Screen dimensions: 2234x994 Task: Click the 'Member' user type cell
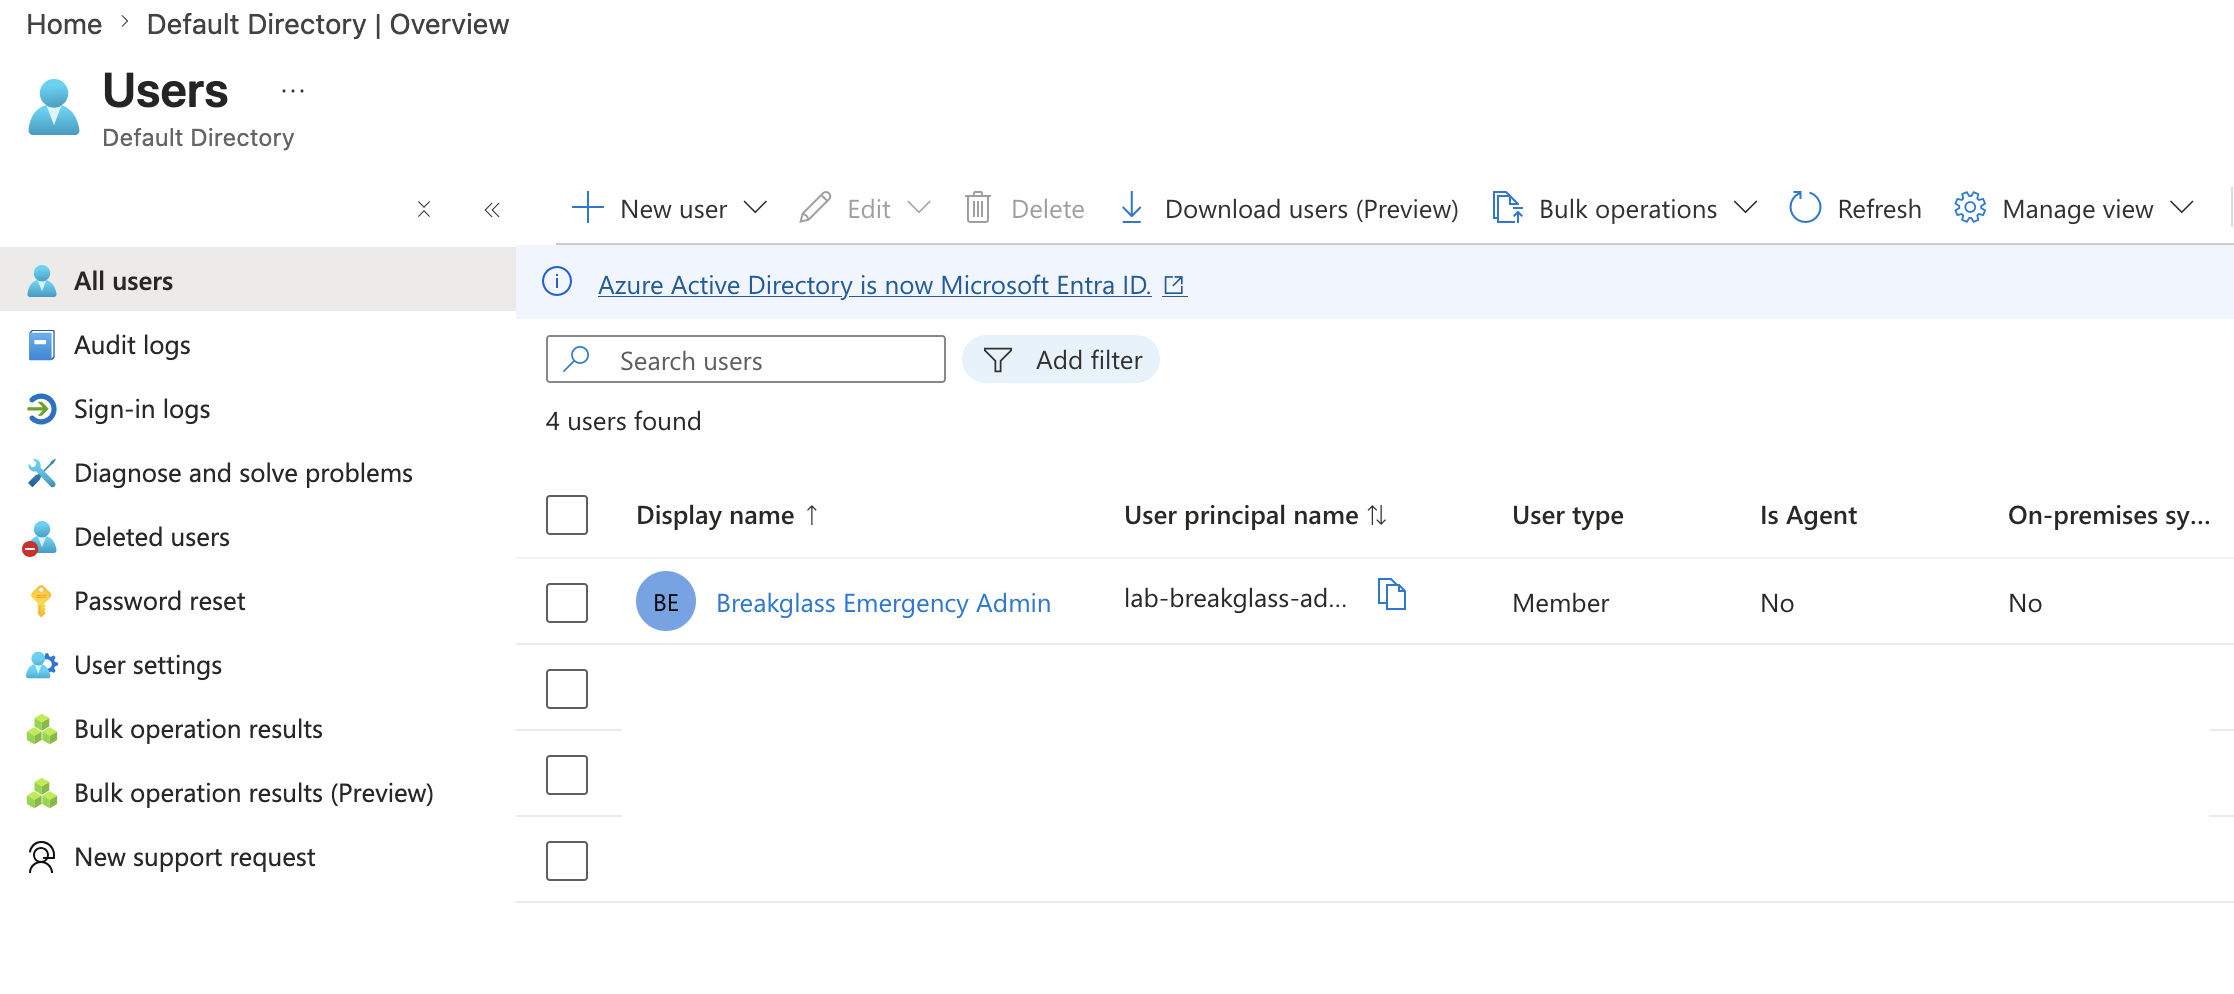click(x=1560, y=603)
